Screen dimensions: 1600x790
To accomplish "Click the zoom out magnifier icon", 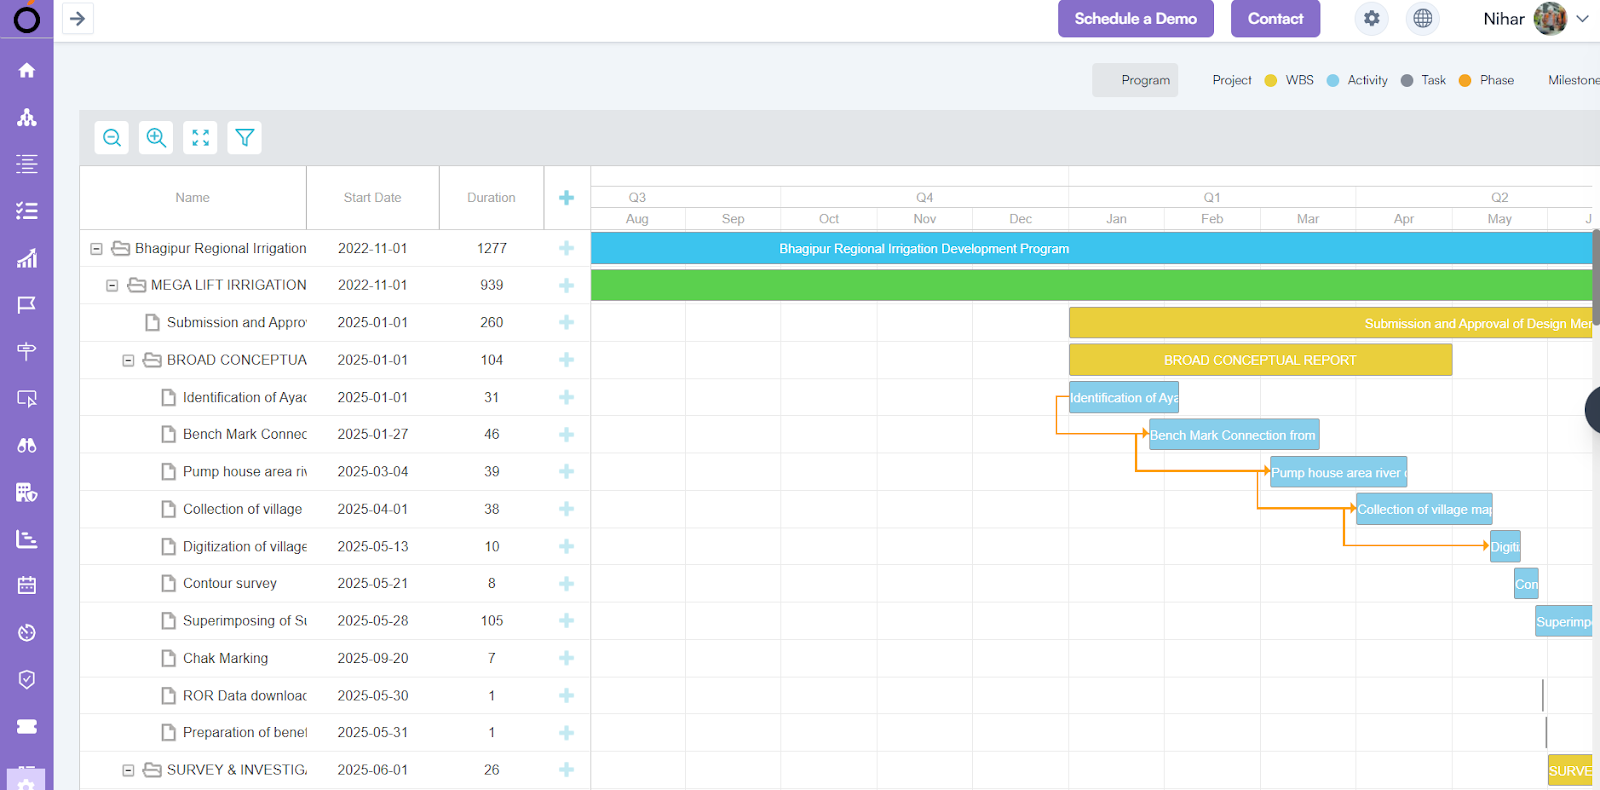I will pyautogui.click(x=112, y=138).
